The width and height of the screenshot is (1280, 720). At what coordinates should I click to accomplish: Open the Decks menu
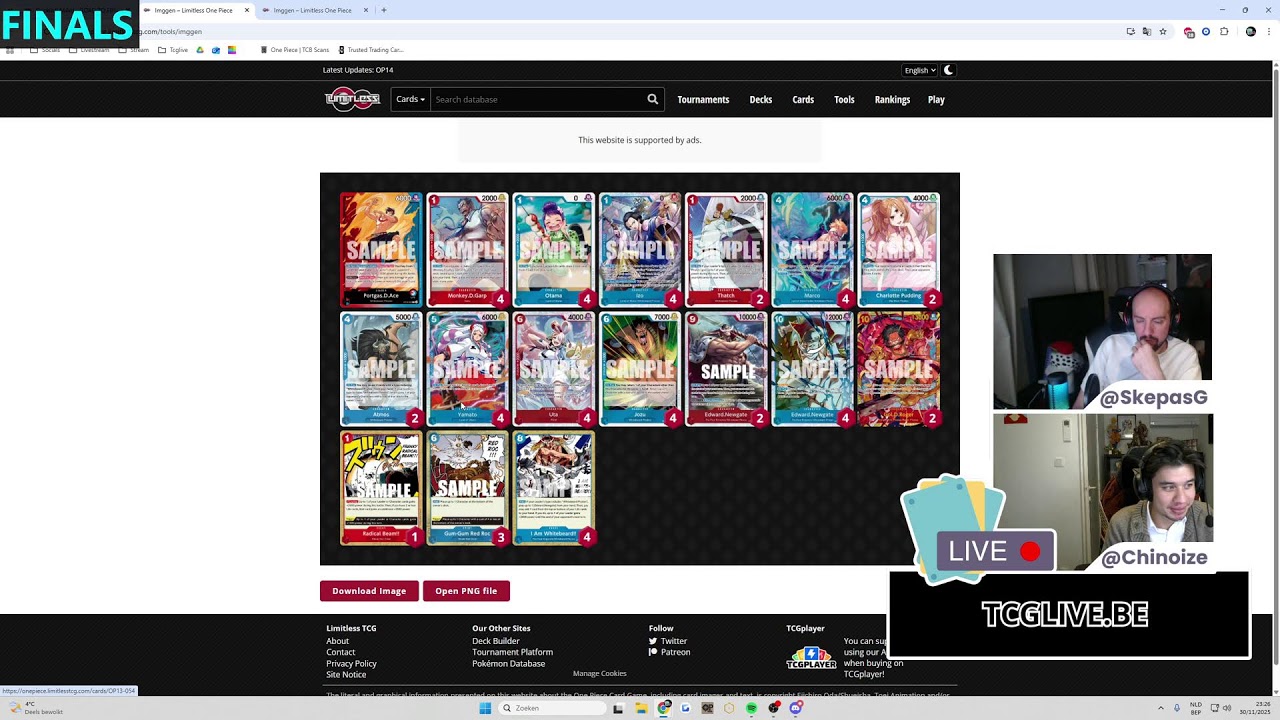[x=761, y=99]
